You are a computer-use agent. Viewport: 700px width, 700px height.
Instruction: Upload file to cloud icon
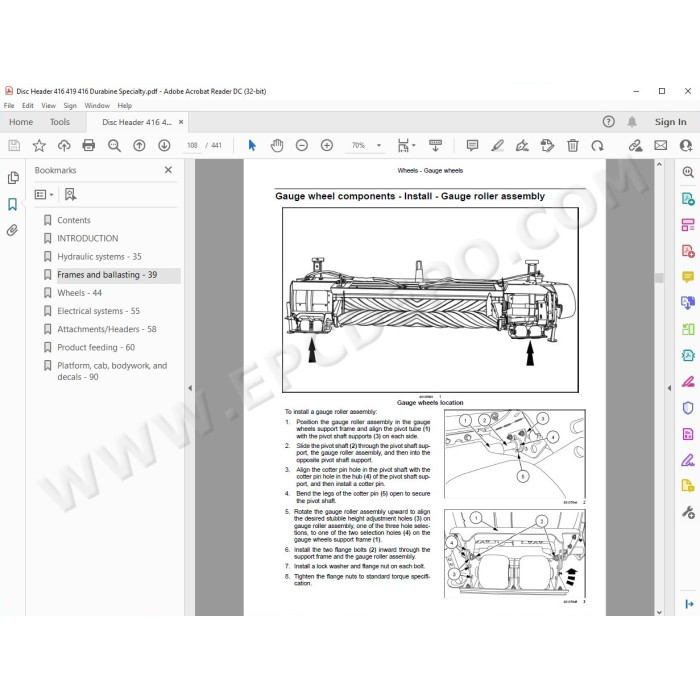click(x=64, y=145)
